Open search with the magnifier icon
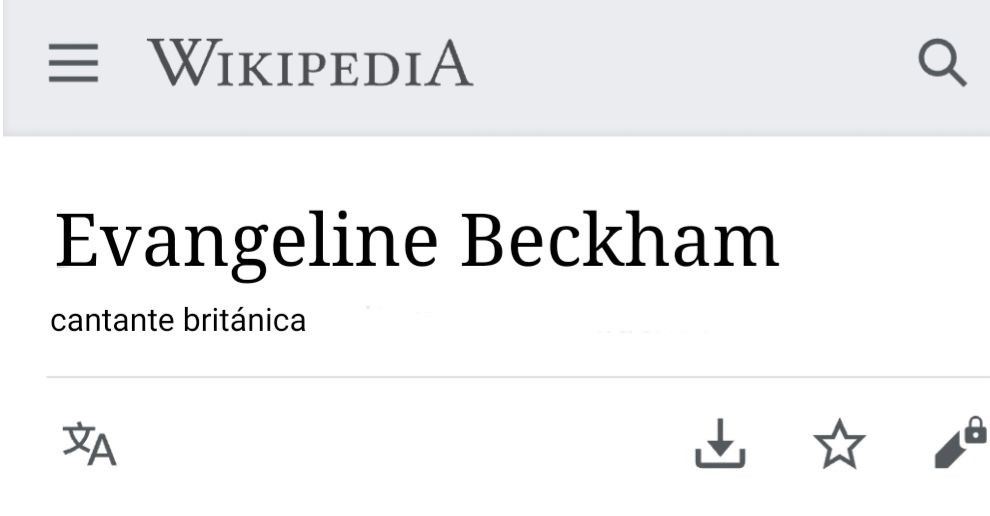Viewport: 990px width, 516px height. click(x=942, y=63)
